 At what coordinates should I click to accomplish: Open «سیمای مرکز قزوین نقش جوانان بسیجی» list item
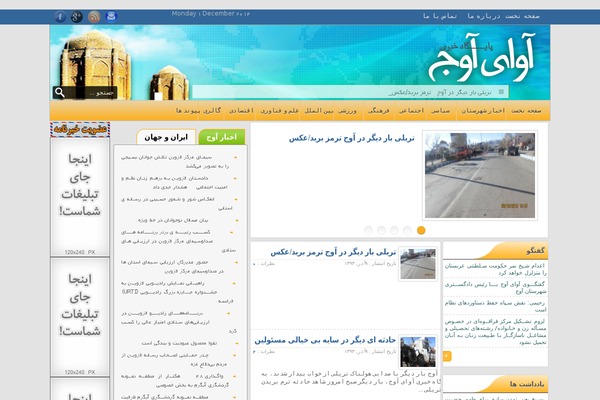[x=174, y=162]
